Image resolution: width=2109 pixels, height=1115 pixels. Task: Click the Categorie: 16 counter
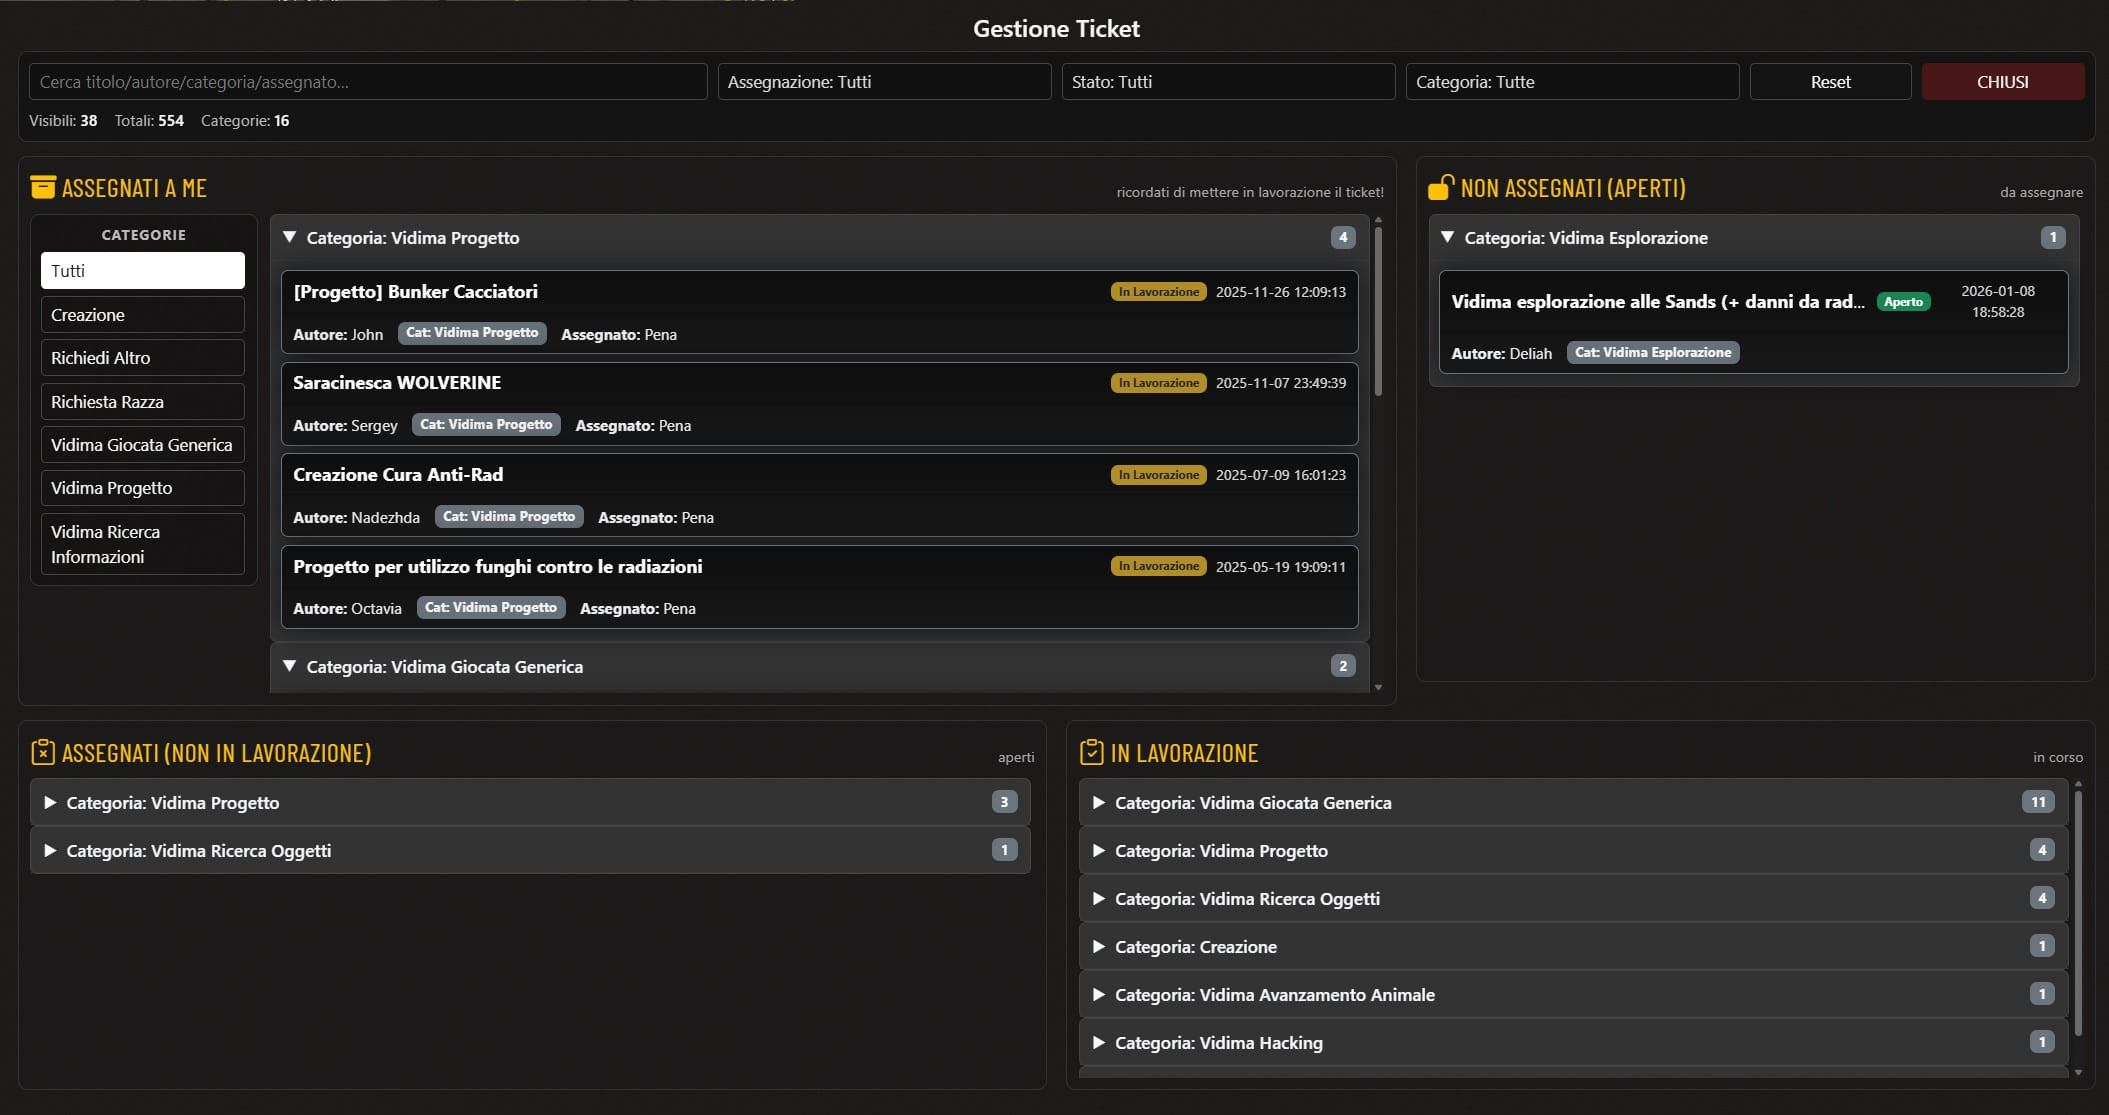coord(245,121)
